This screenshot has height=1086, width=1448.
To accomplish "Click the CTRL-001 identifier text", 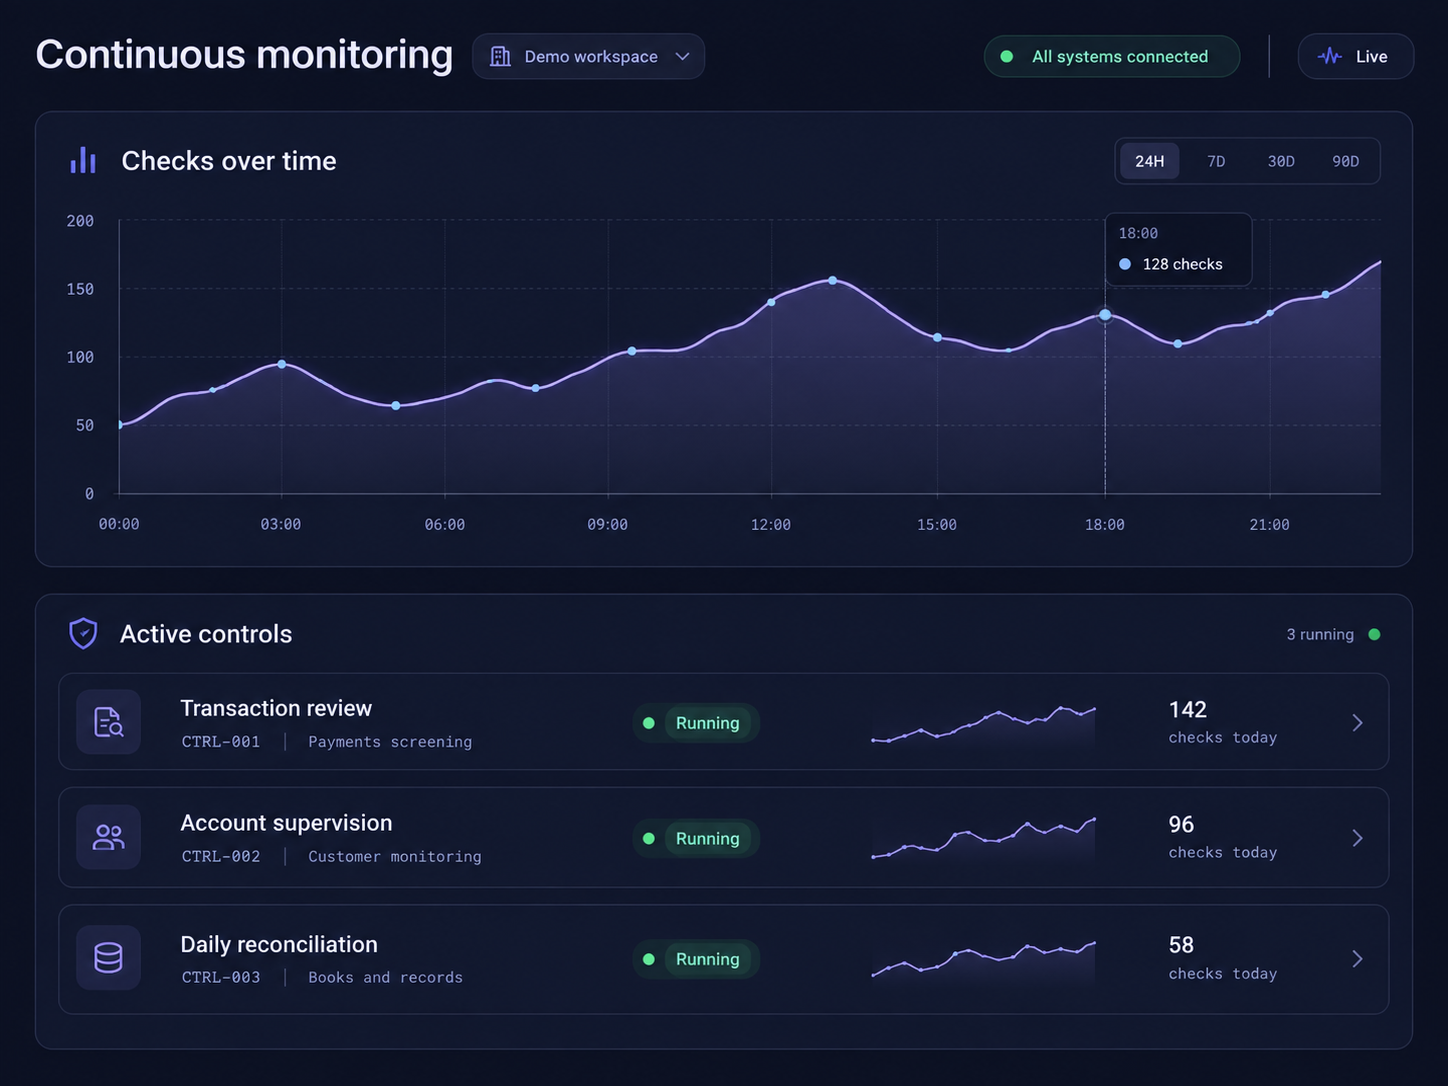I will 221,742.
